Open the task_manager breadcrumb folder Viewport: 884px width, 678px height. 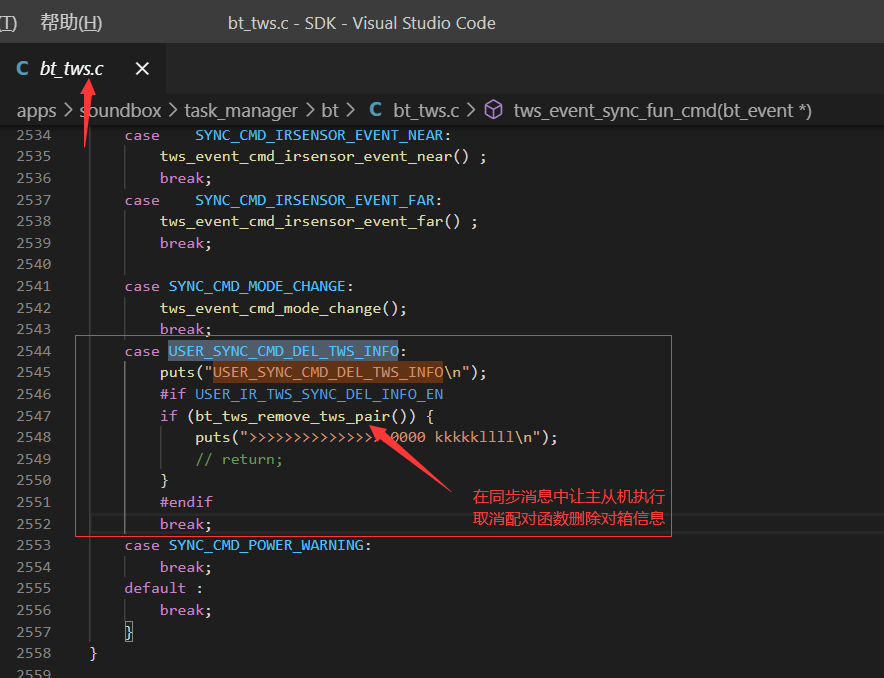241,110
